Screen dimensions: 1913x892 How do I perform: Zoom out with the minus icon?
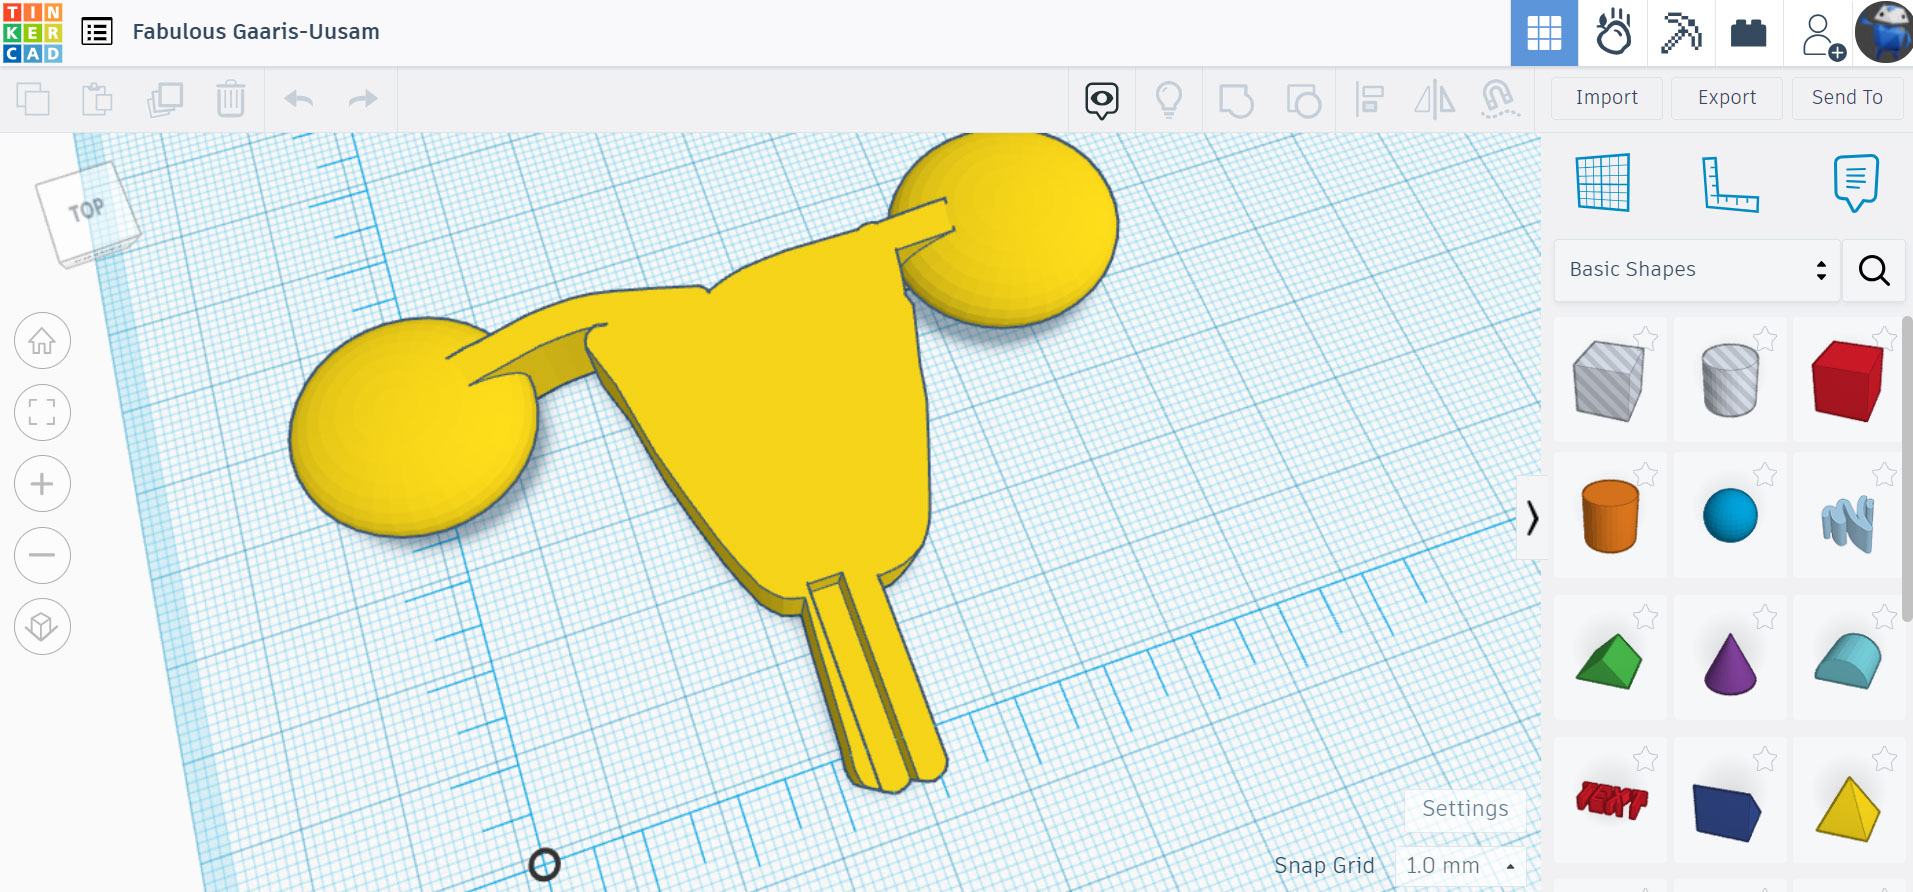point(42,555)
